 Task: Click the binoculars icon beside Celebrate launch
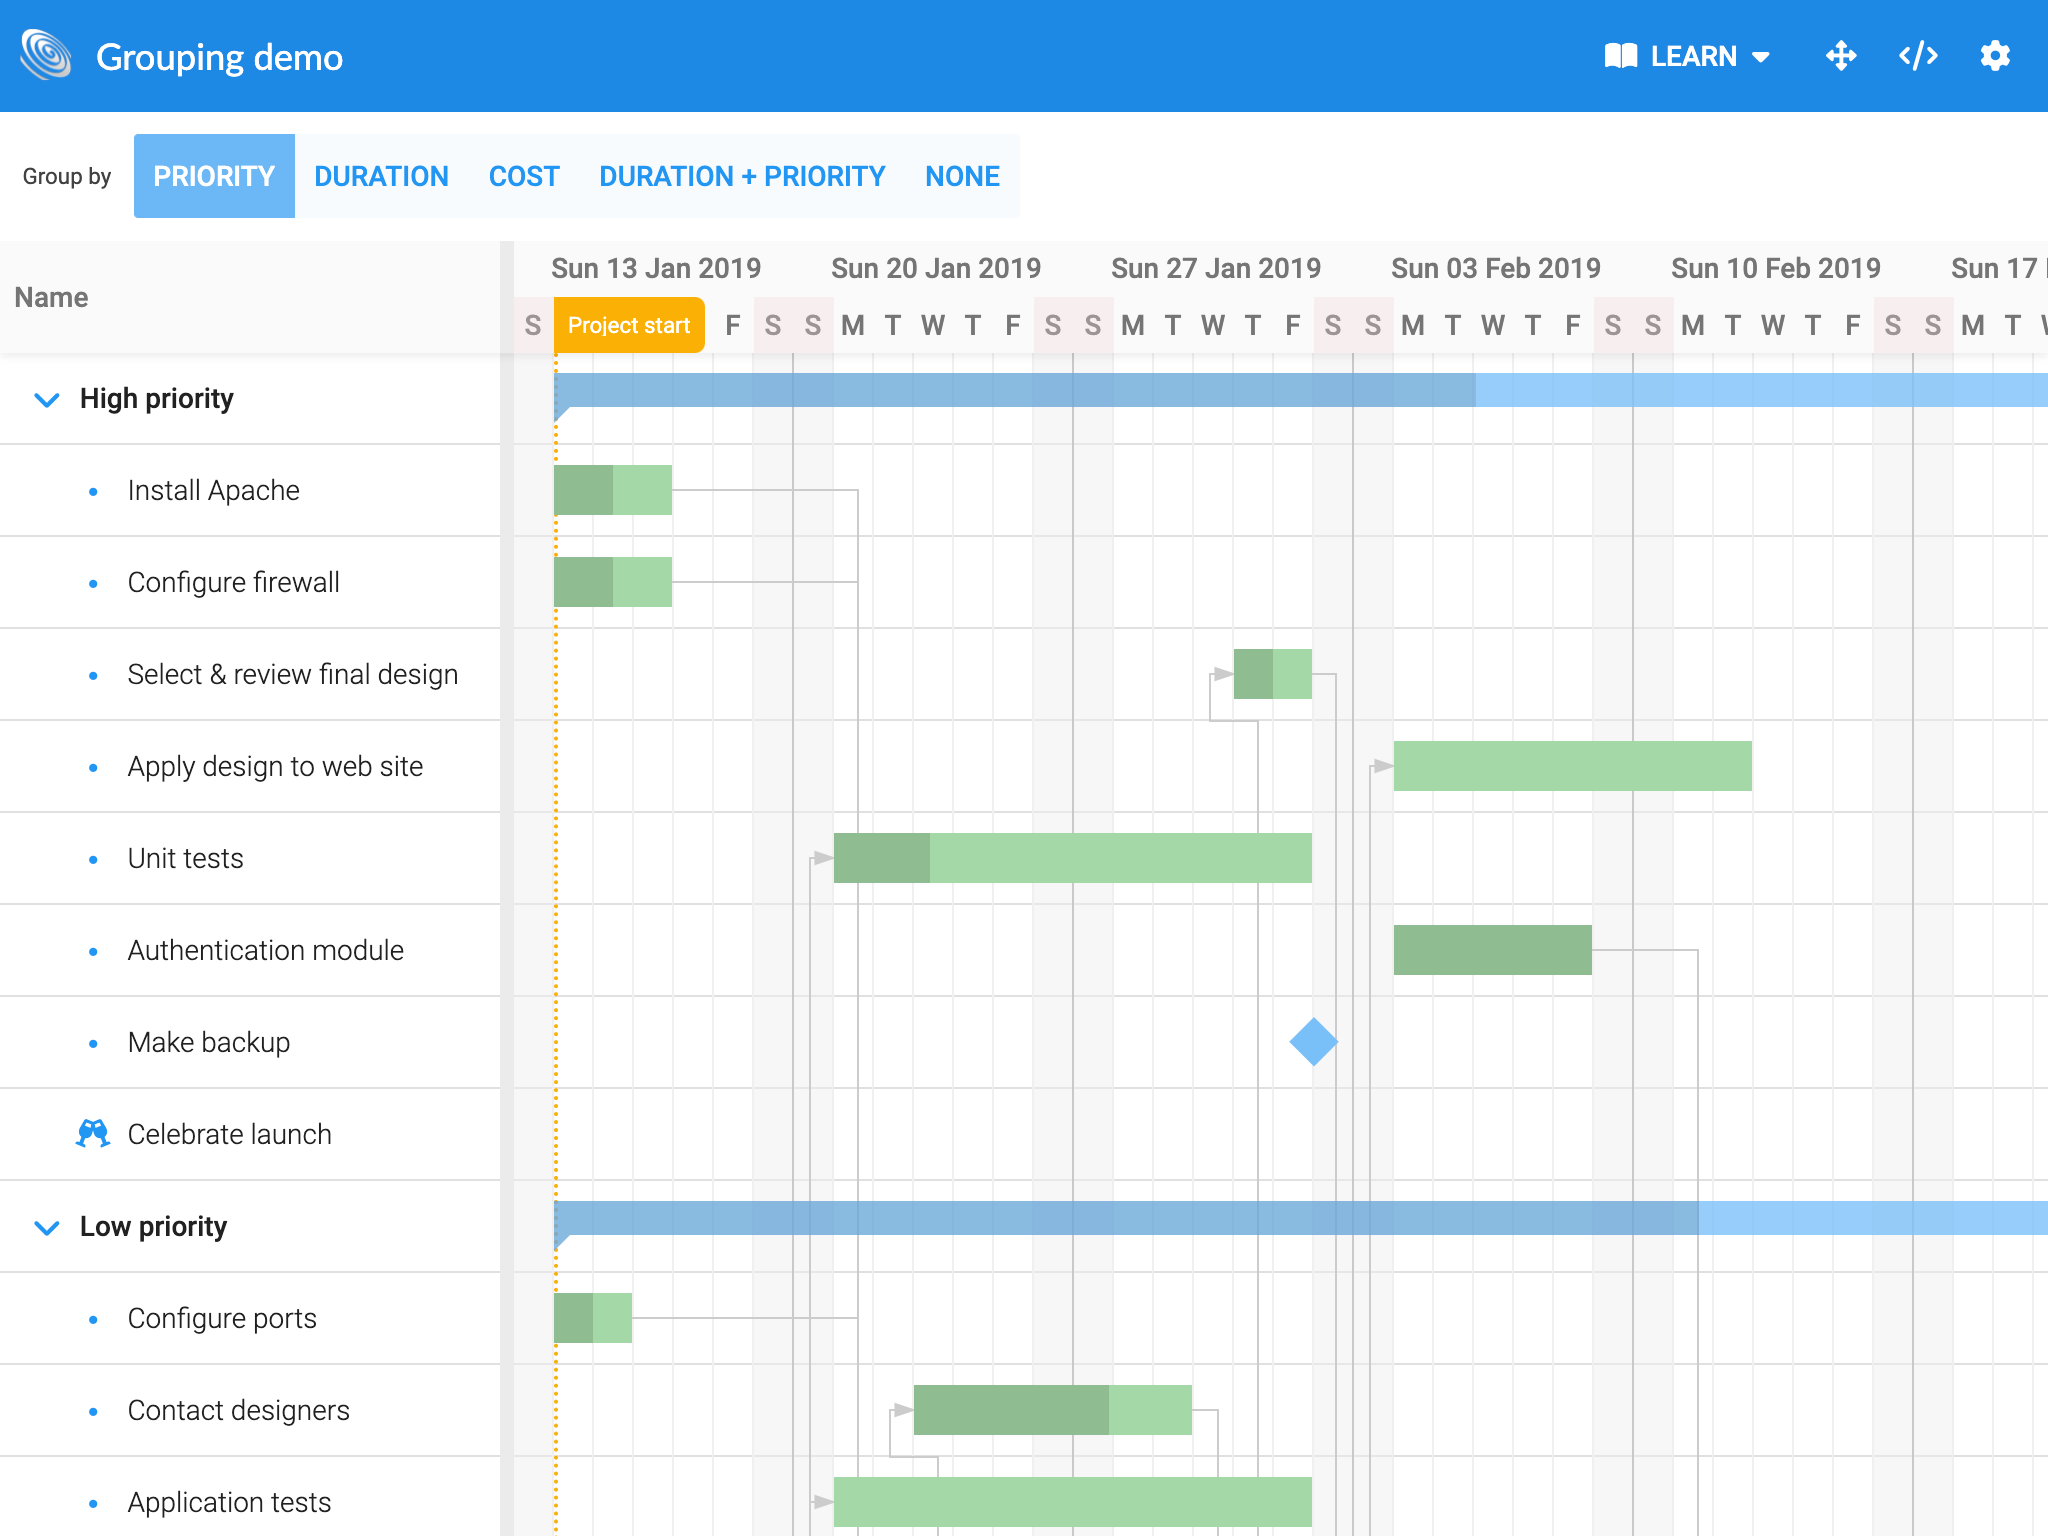pyautogui.click(x=92, y=1133)
